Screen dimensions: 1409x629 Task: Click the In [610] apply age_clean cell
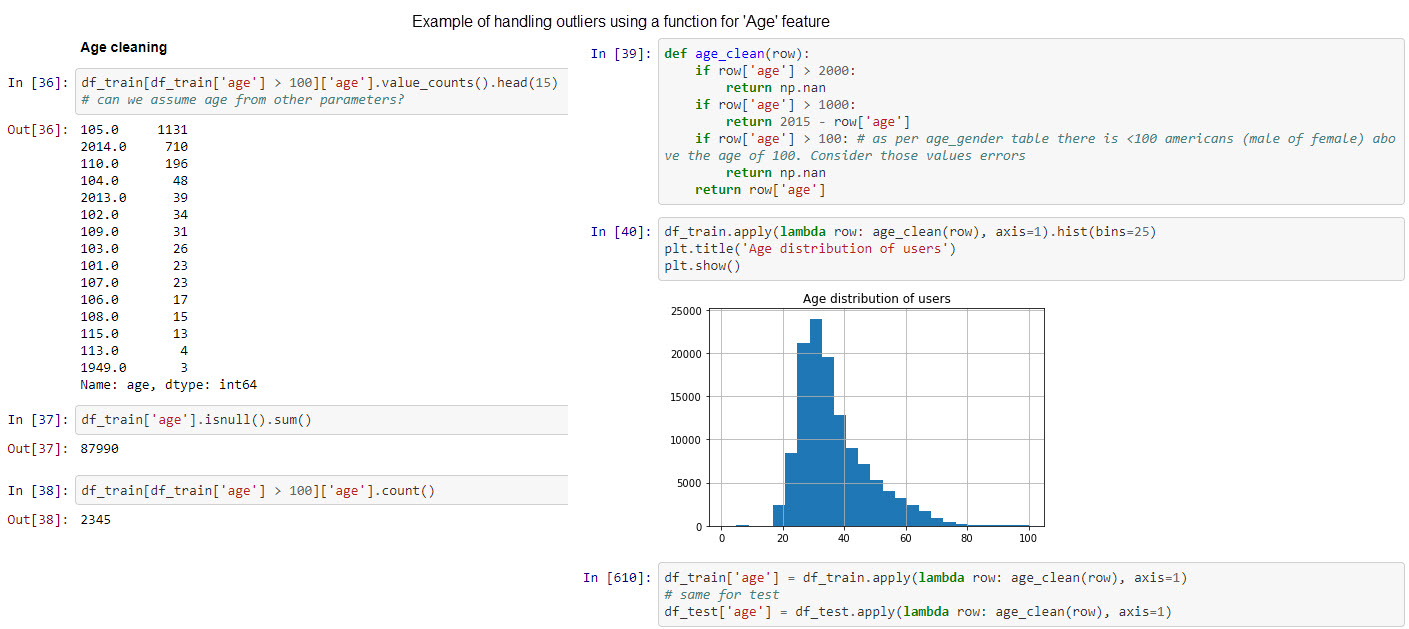click(x=1031, y=594)
